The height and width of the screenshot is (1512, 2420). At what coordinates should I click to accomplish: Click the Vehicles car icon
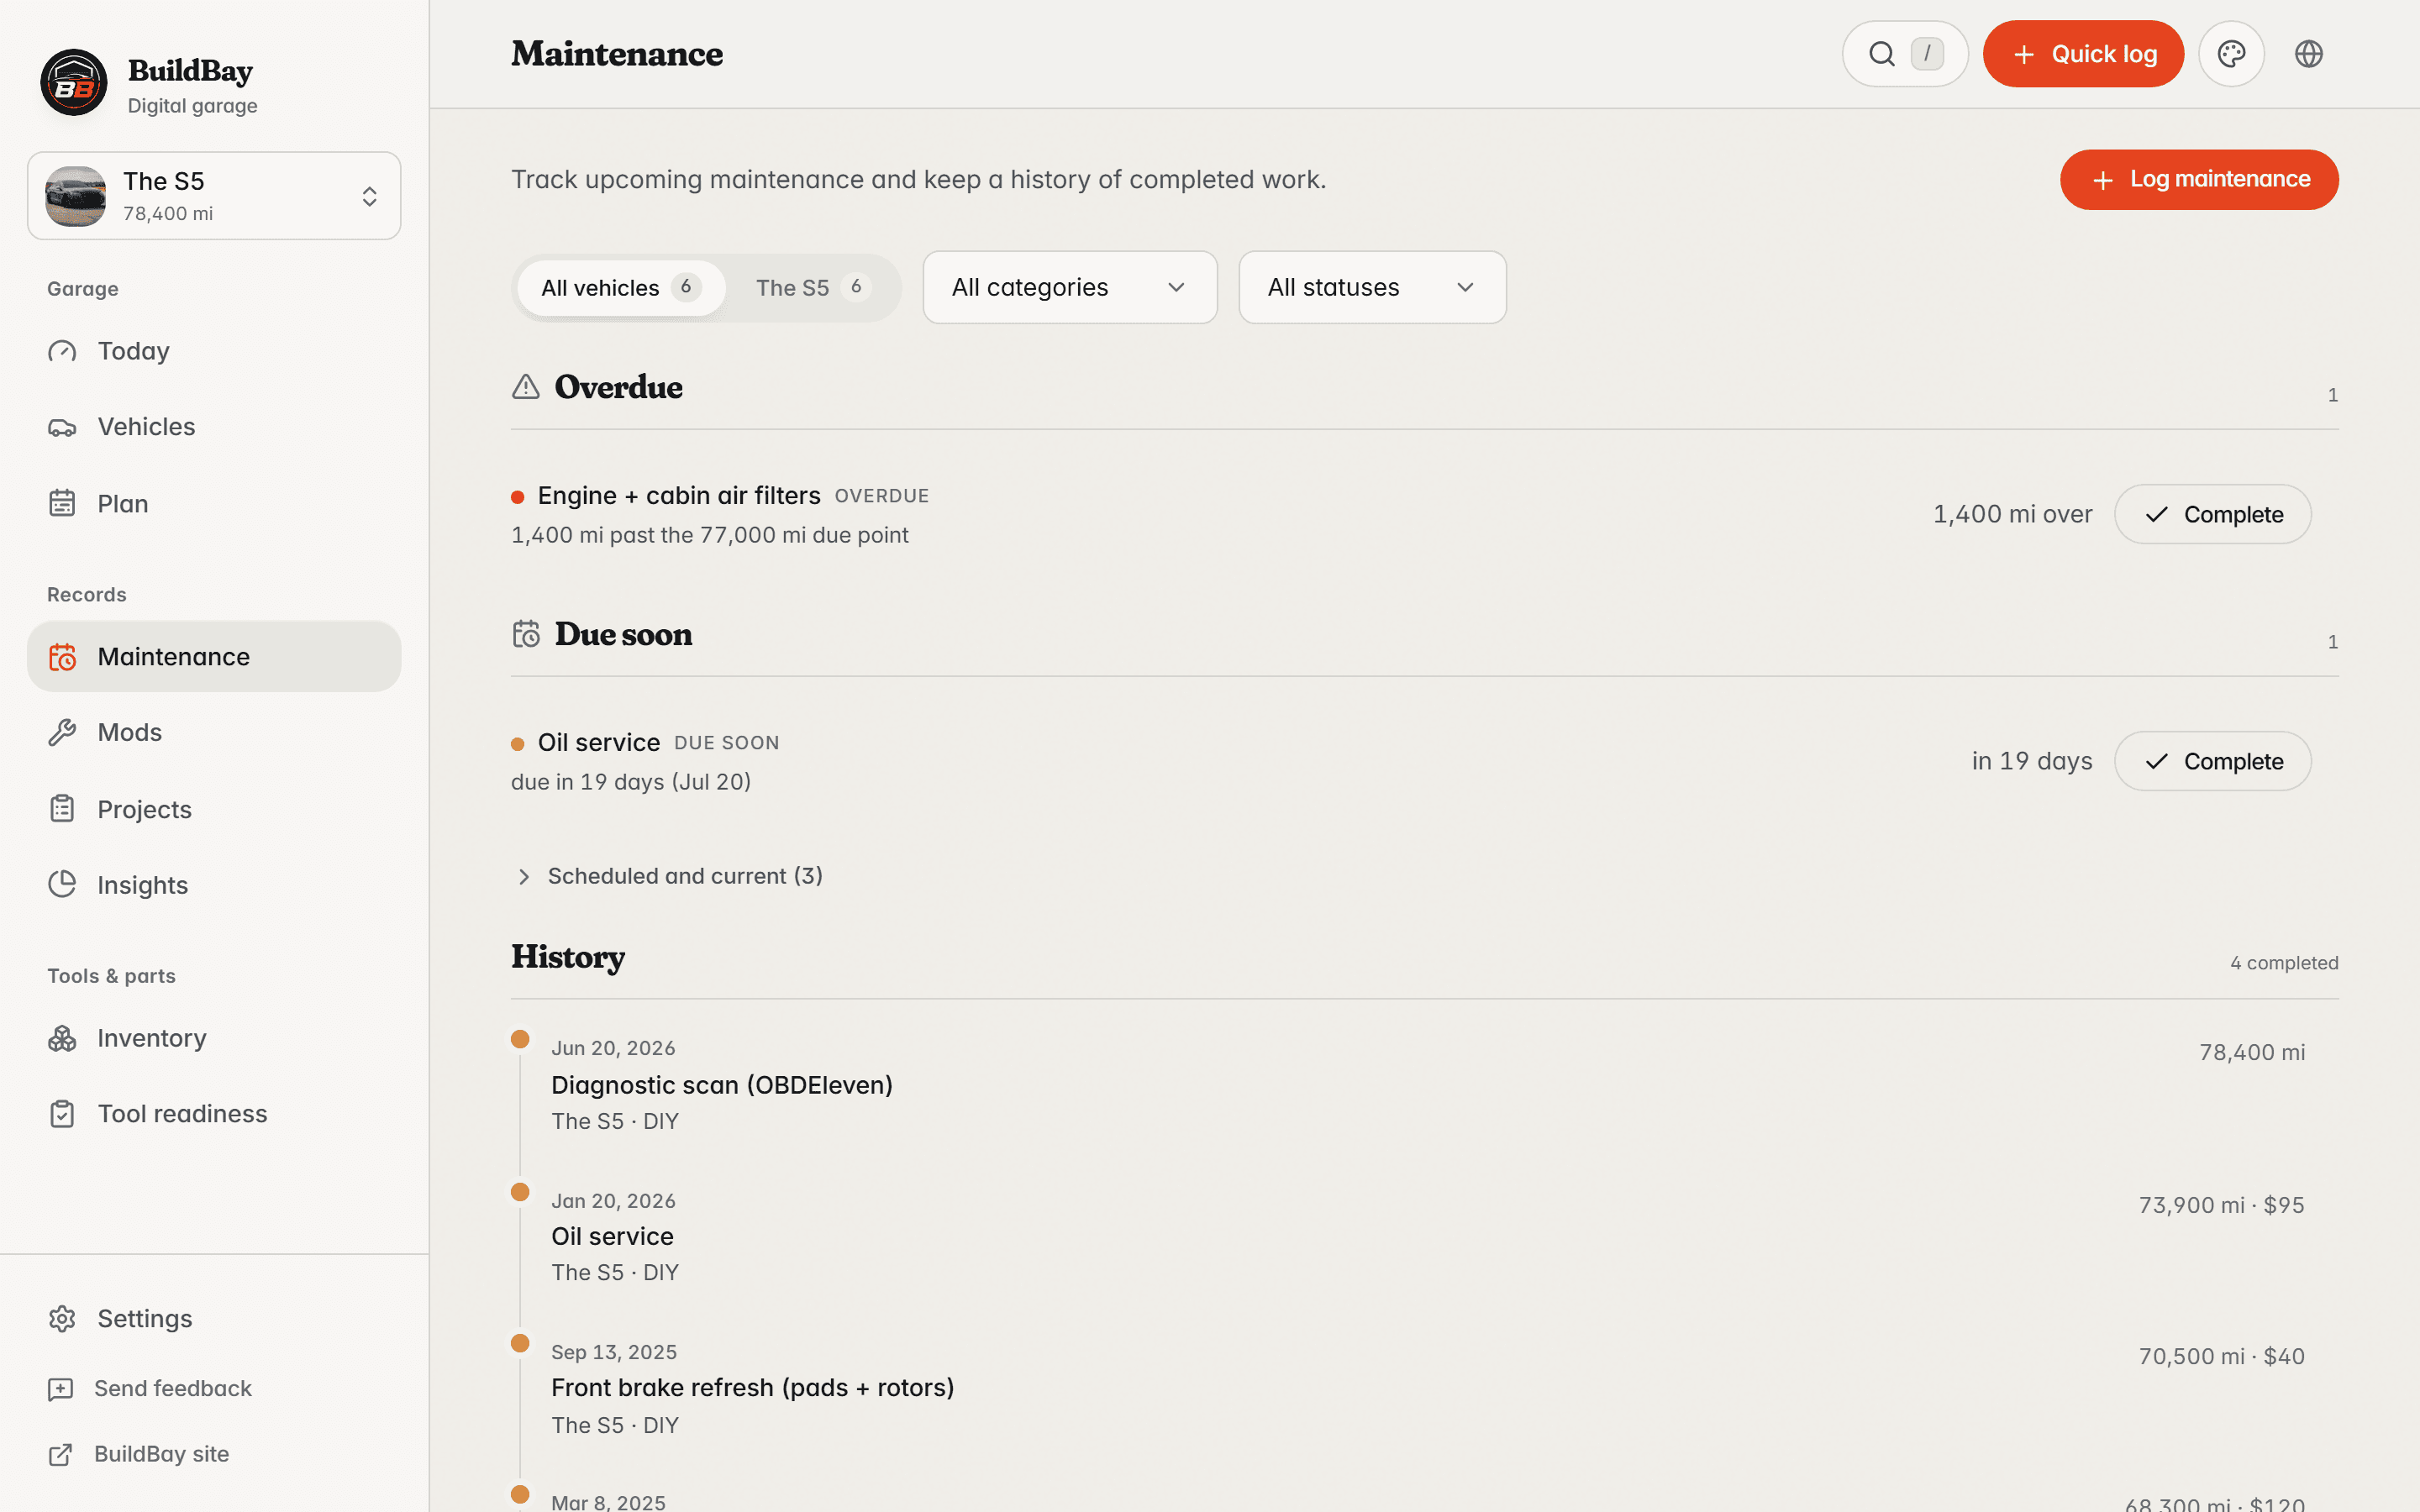click(62, 427)
